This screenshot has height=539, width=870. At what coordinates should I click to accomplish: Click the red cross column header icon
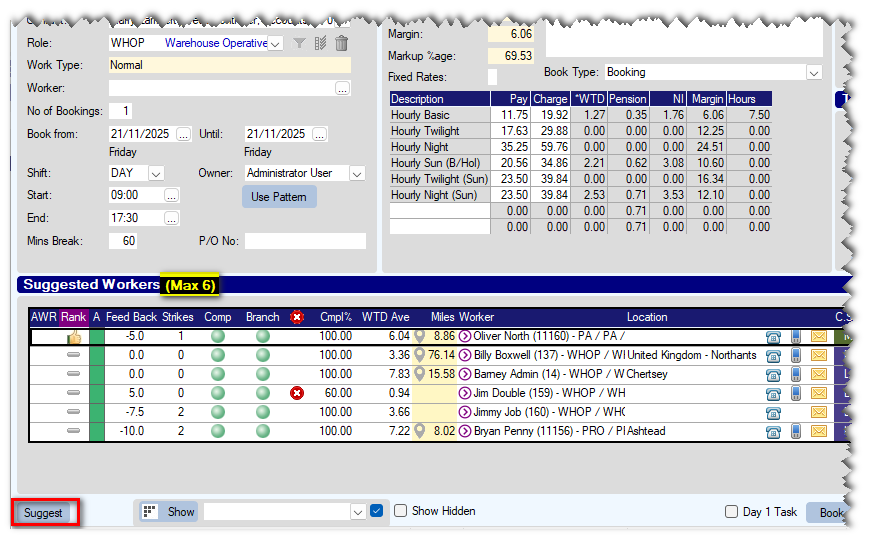pyautogui.click(x=297, y=317)
